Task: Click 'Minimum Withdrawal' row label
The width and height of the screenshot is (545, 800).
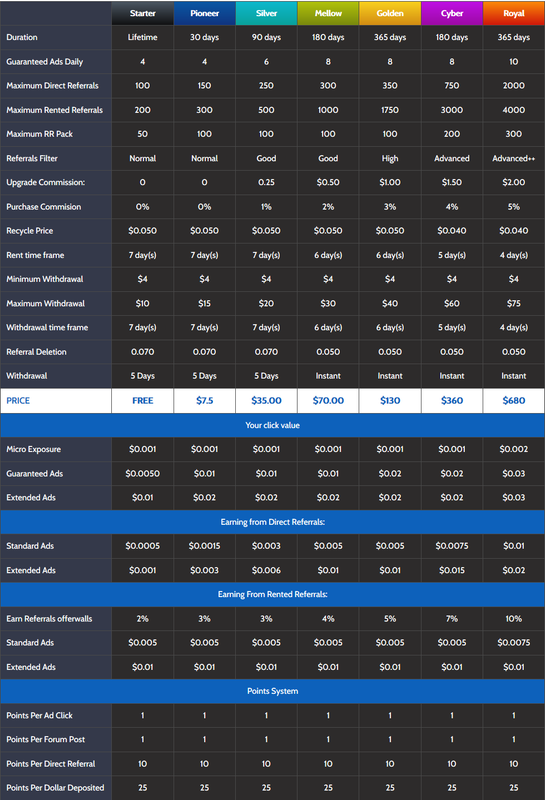Action: coord(44,279)
